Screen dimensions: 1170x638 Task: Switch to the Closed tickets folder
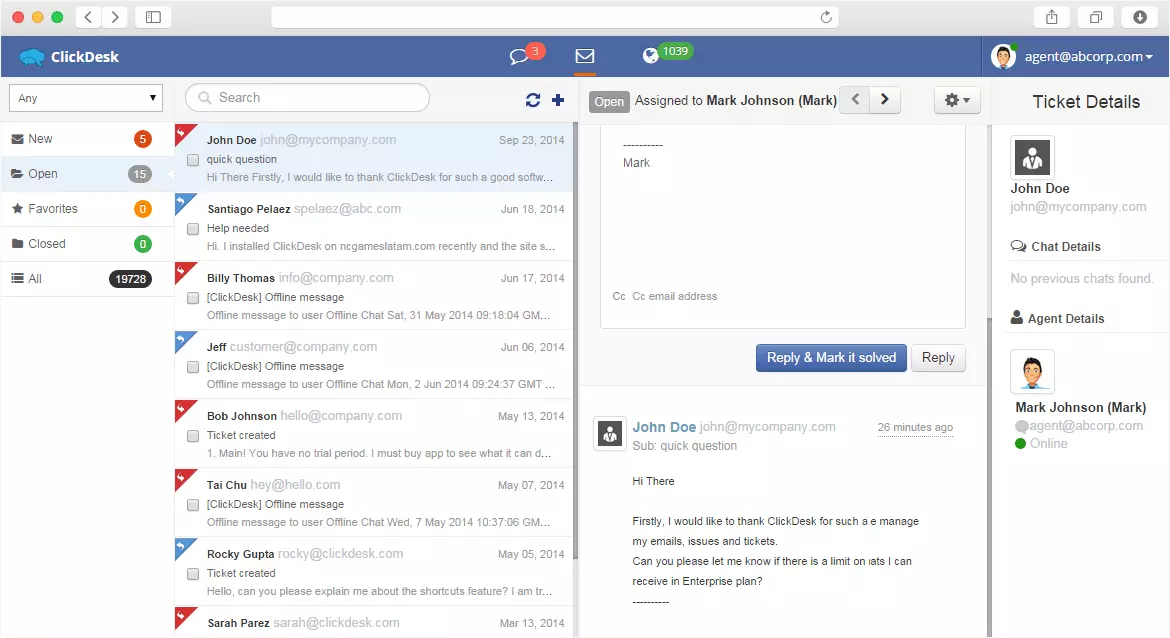click(x=47, y=243)
